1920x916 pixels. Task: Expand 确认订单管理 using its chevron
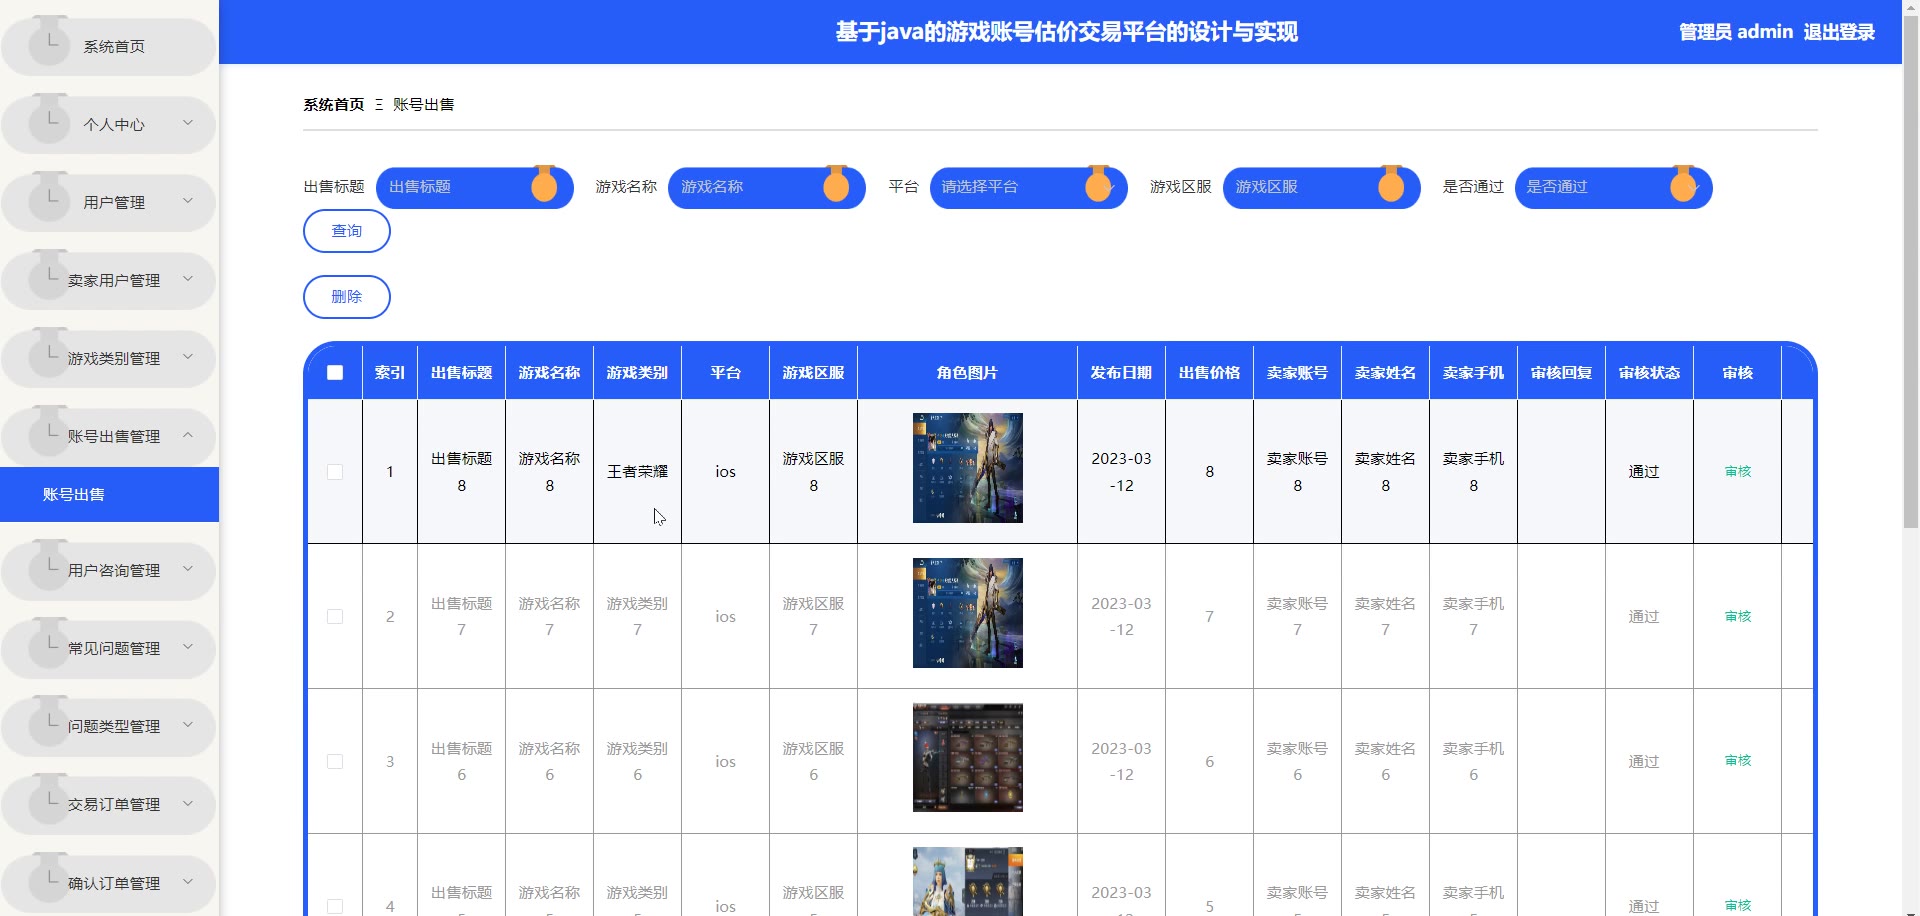coord(188,881)
